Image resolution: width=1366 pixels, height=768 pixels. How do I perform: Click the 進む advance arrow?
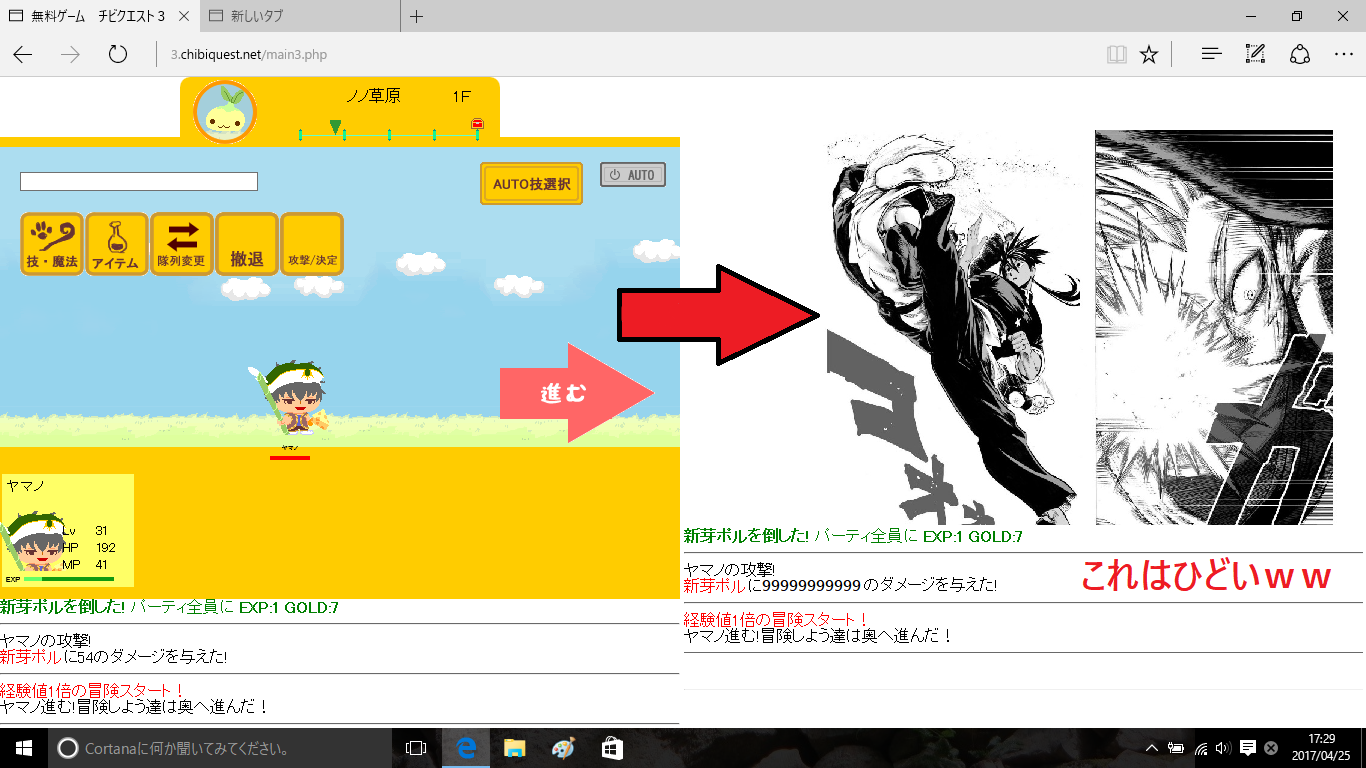(577, 393)
